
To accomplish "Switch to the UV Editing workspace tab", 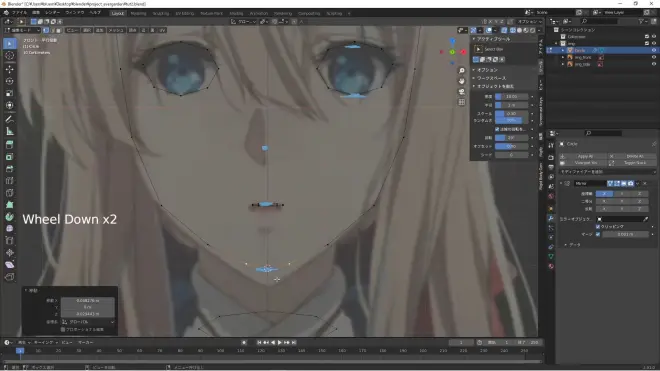I will (185, 13).
